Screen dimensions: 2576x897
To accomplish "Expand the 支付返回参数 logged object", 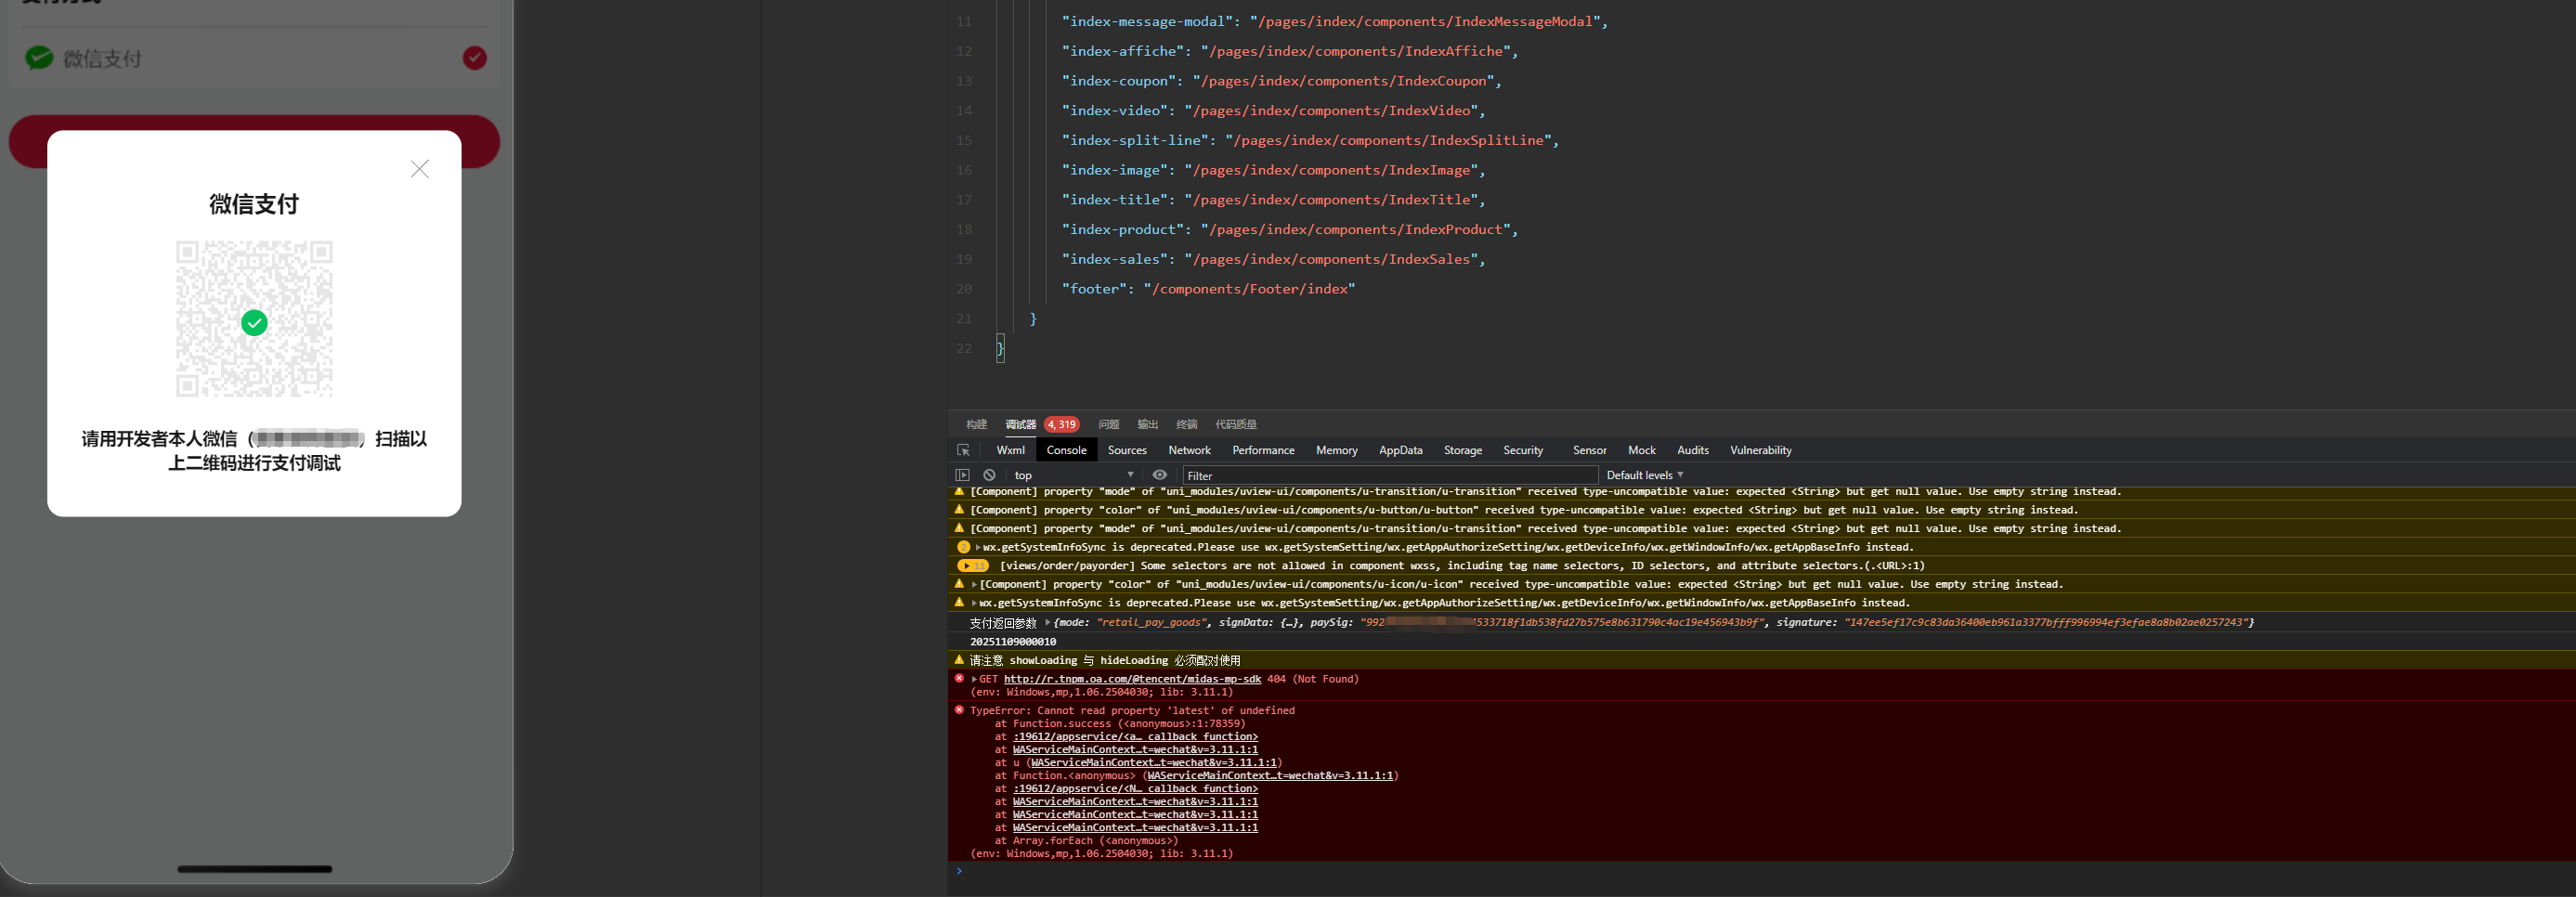I will 1047,622.
